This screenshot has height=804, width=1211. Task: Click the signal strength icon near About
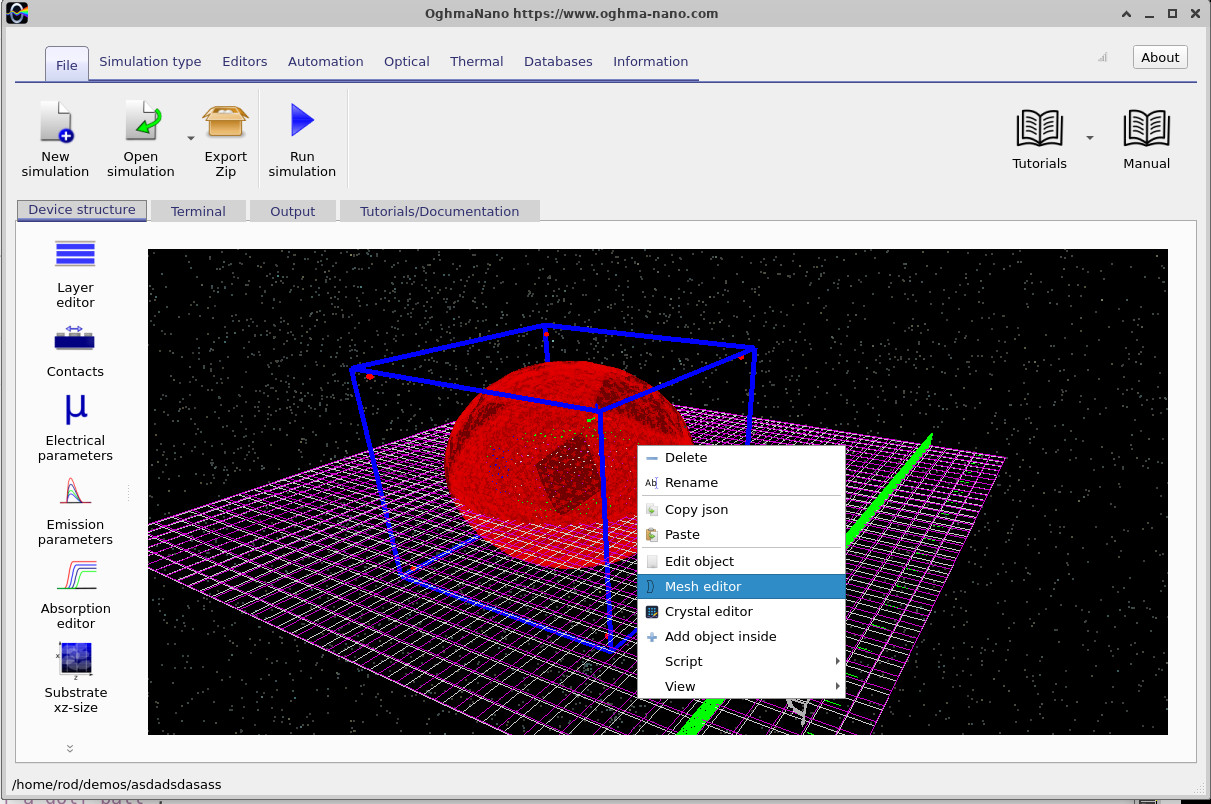(x=1103, y=57)
